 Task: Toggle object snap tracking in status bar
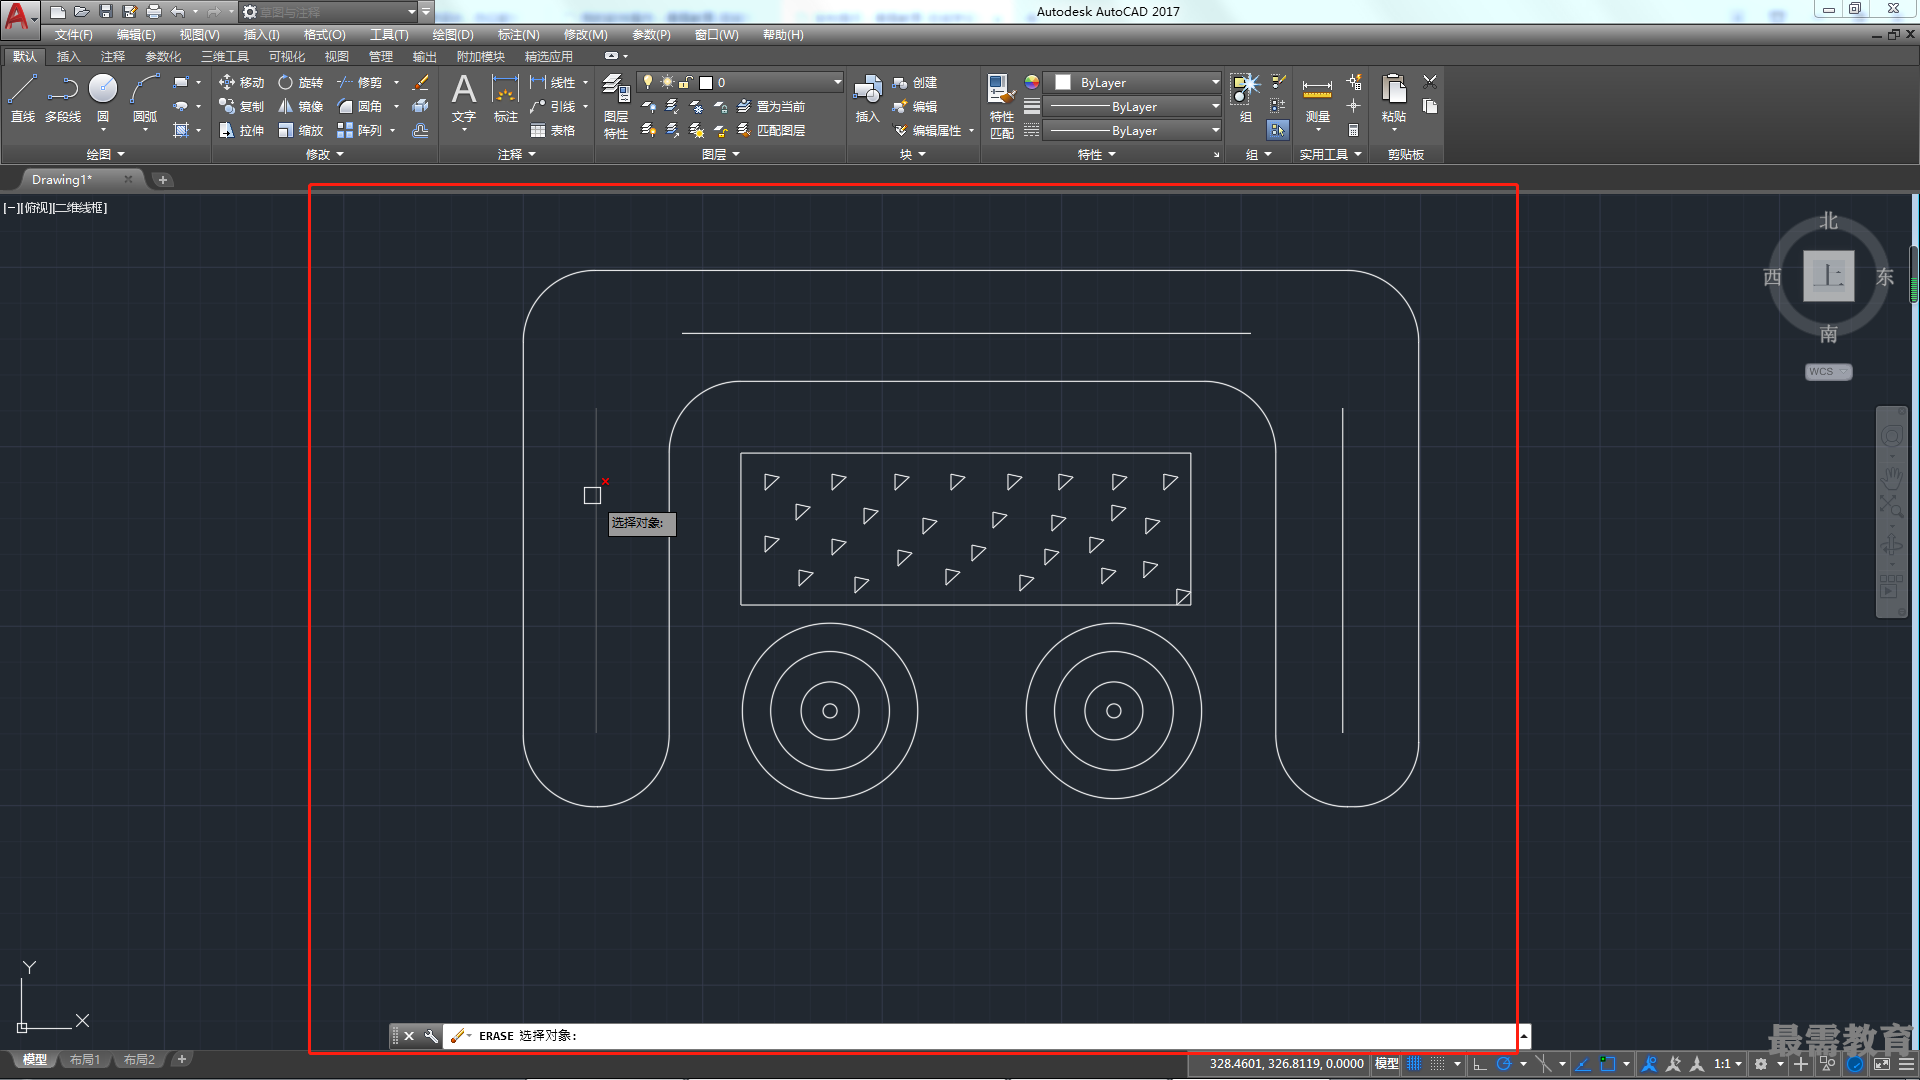(1583, 1064)
